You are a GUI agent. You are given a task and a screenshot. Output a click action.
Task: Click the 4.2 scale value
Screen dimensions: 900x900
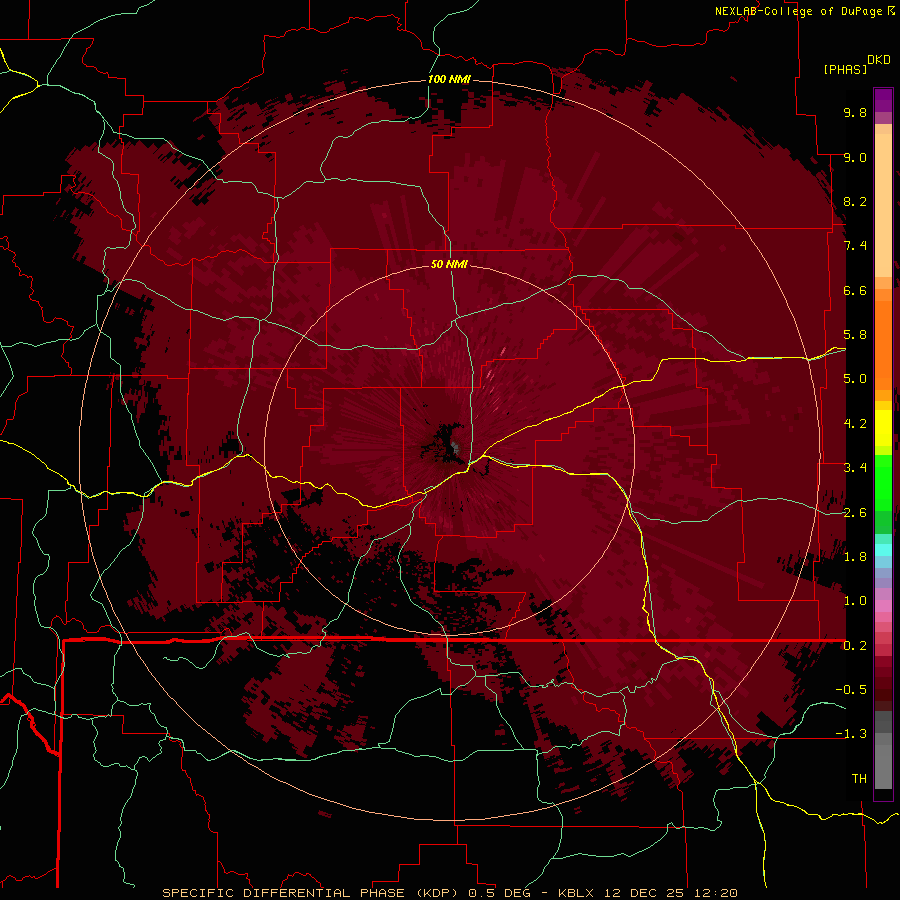(855, 424)
